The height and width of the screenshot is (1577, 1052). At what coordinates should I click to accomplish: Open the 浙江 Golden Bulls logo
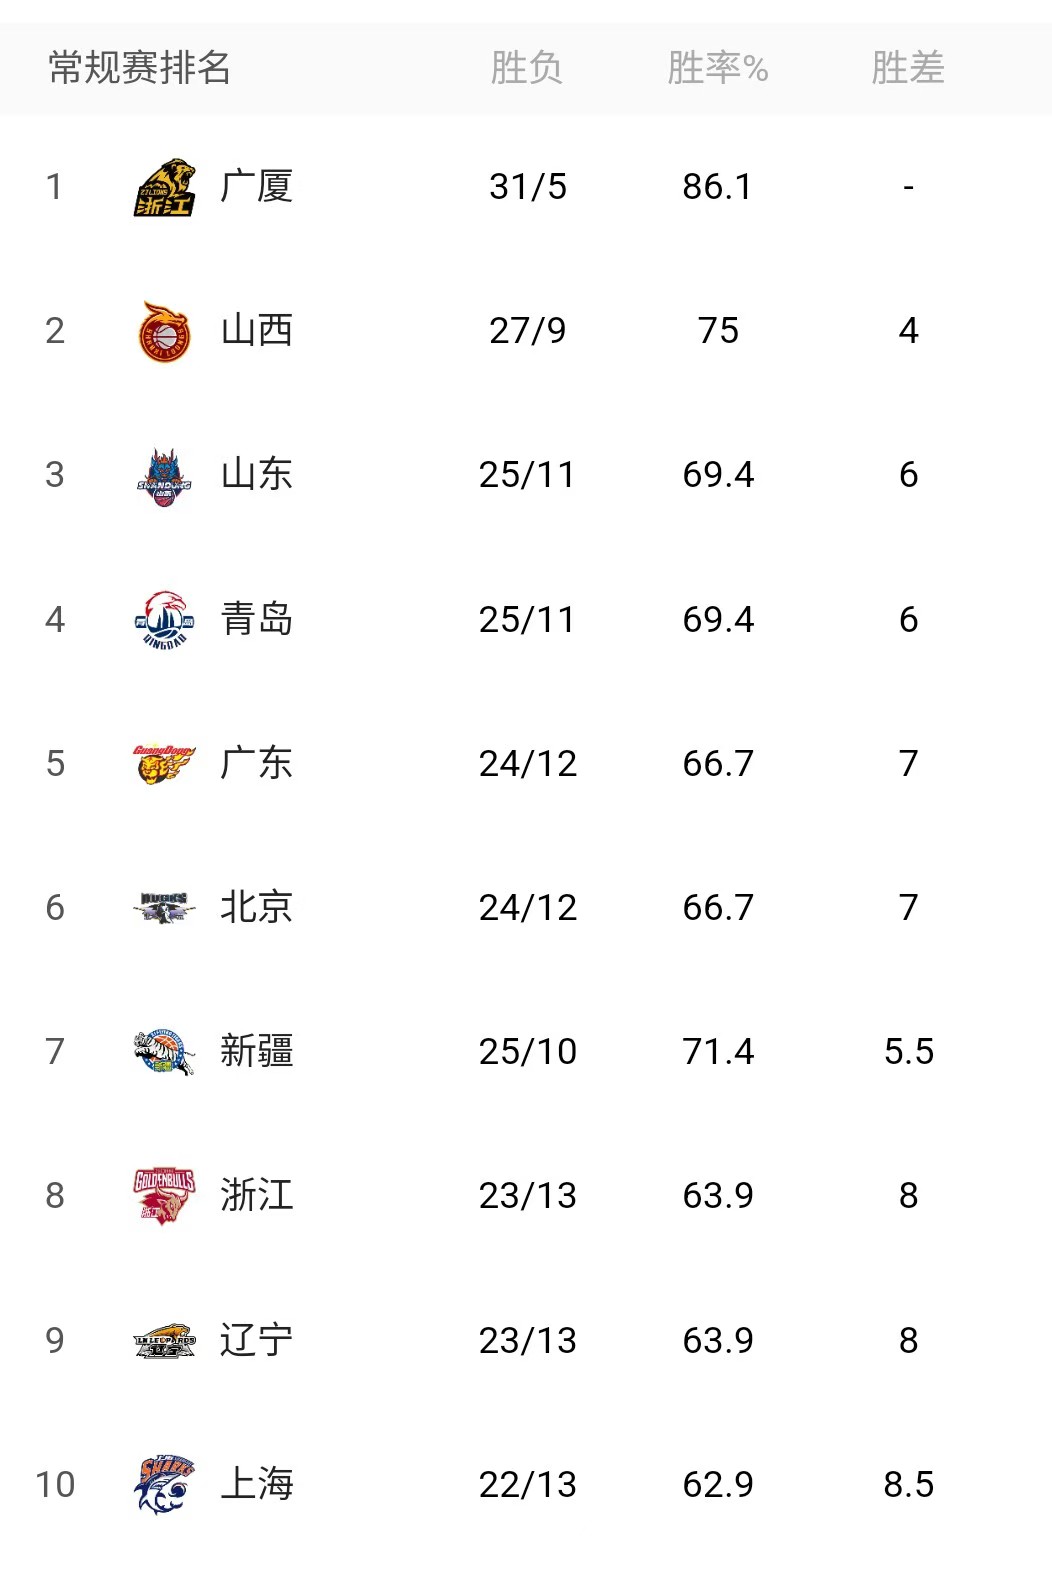pos(164,1196)
